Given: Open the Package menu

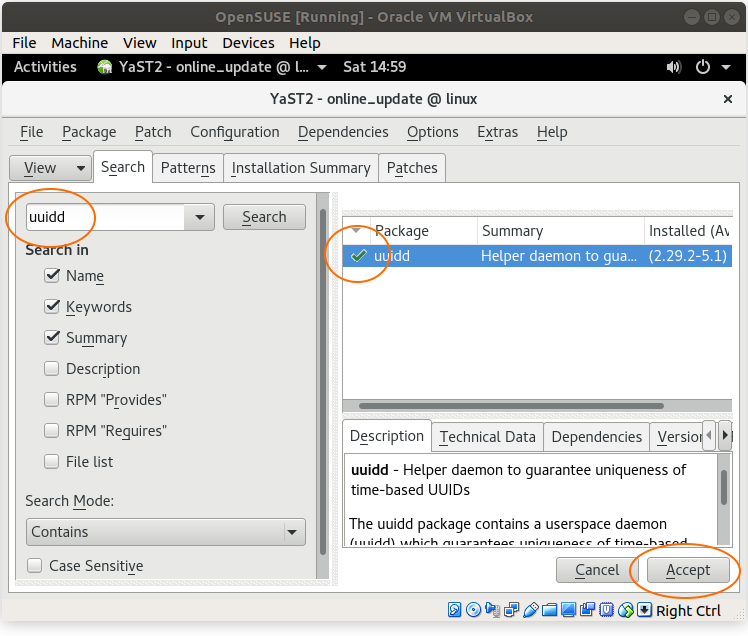Looking at the screenshot, I should (x=89, y=132).
